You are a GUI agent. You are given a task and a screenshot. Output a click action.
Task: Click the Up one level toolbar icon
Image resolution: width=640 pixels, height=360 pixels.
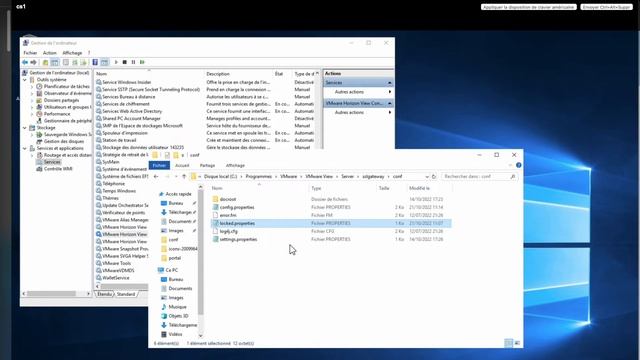pos(45,62)
